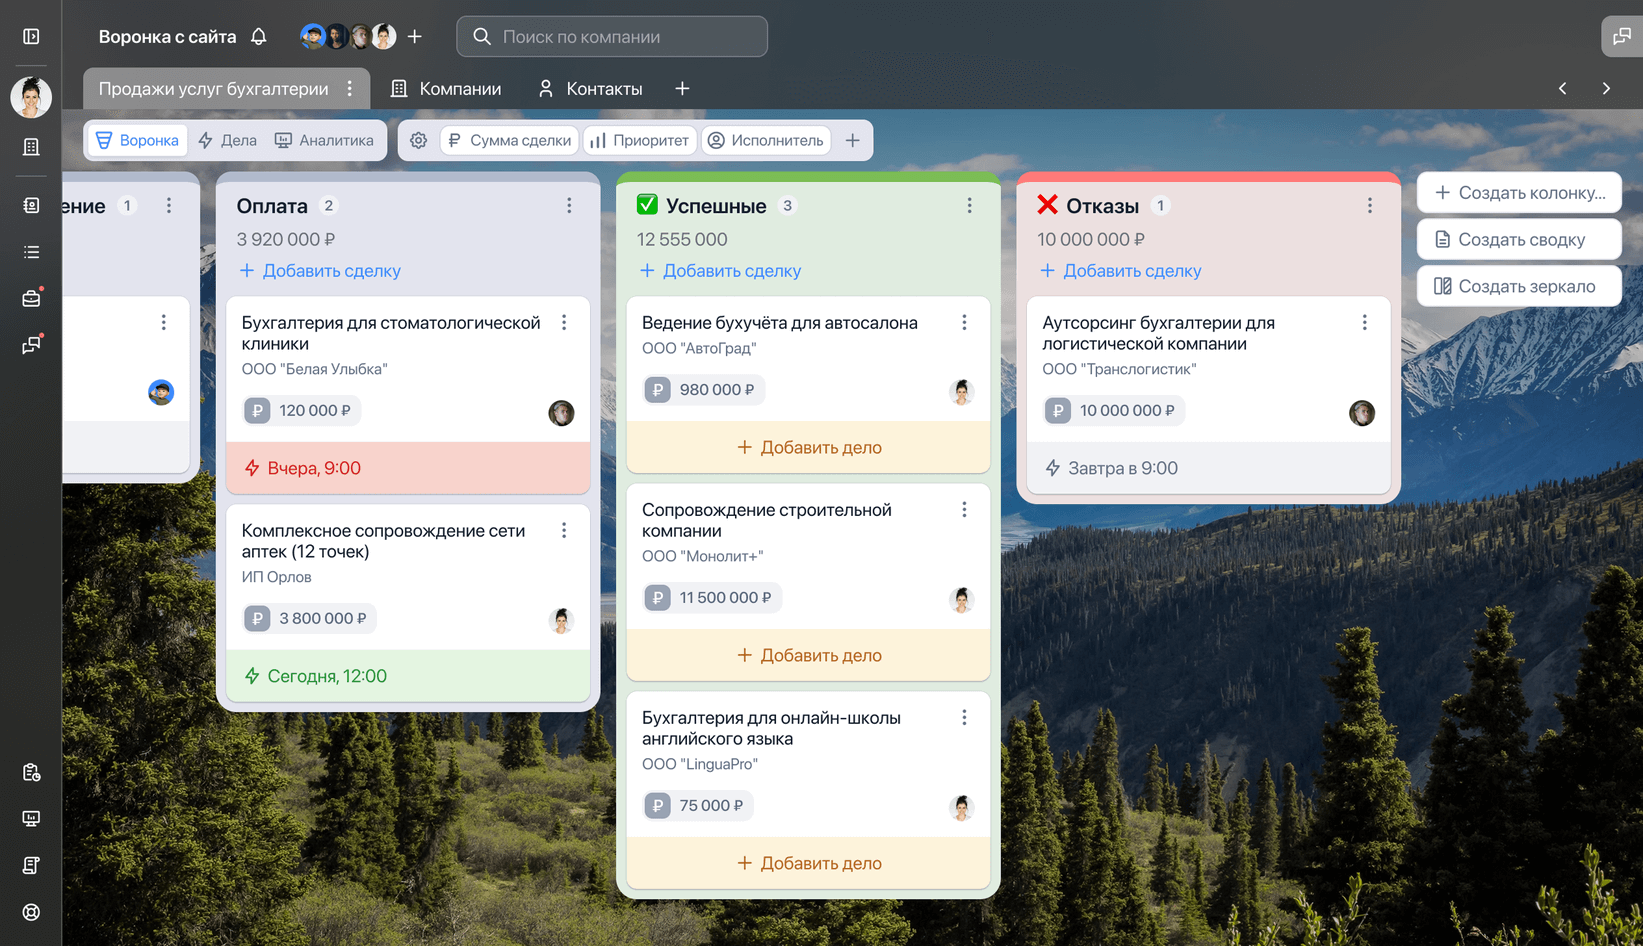Toggle the Исполнитель field chip

[766, 141]
